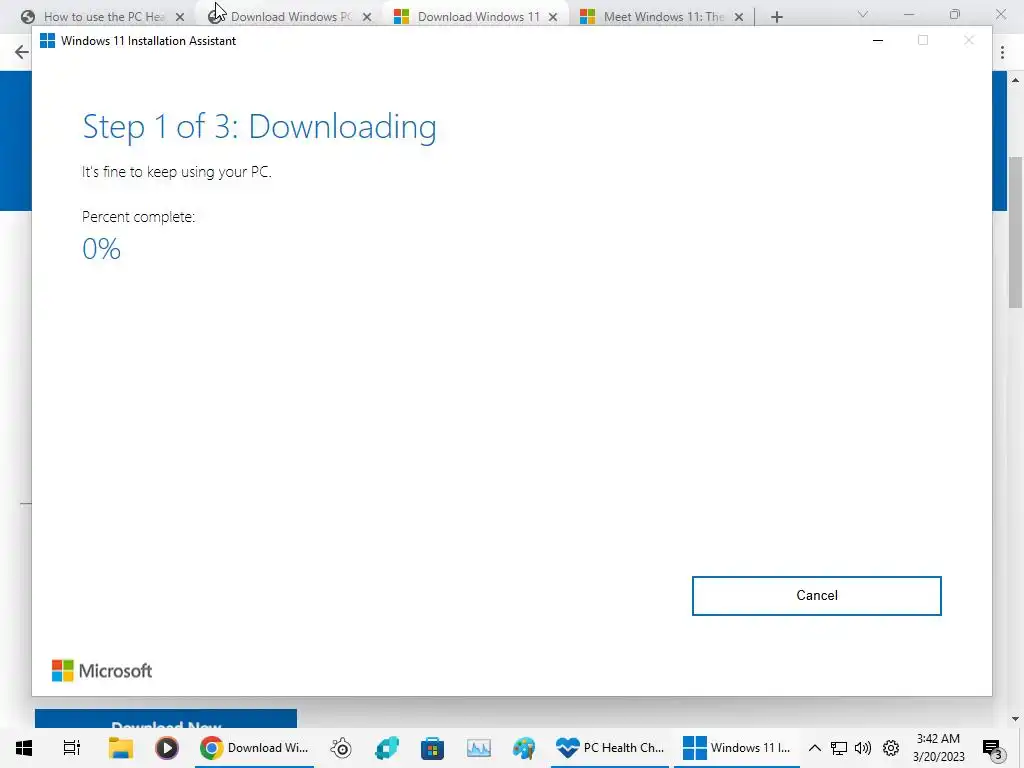Image resolution: width=1024 pixels, height=768 pixels.
Task: Click the Windows logo in the assistant title bar
Action: [47, 40]
